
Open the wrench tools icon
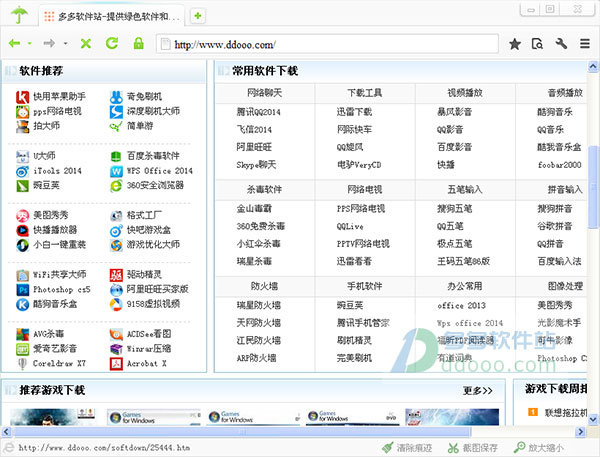click(561, 44)
